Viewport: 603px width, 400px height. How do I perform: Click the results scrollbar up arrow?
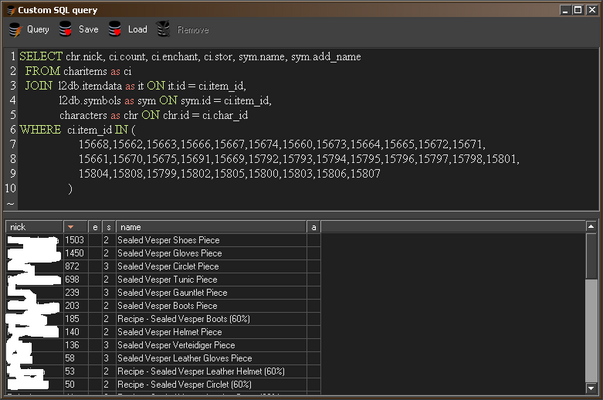click(x=591, y=227)
